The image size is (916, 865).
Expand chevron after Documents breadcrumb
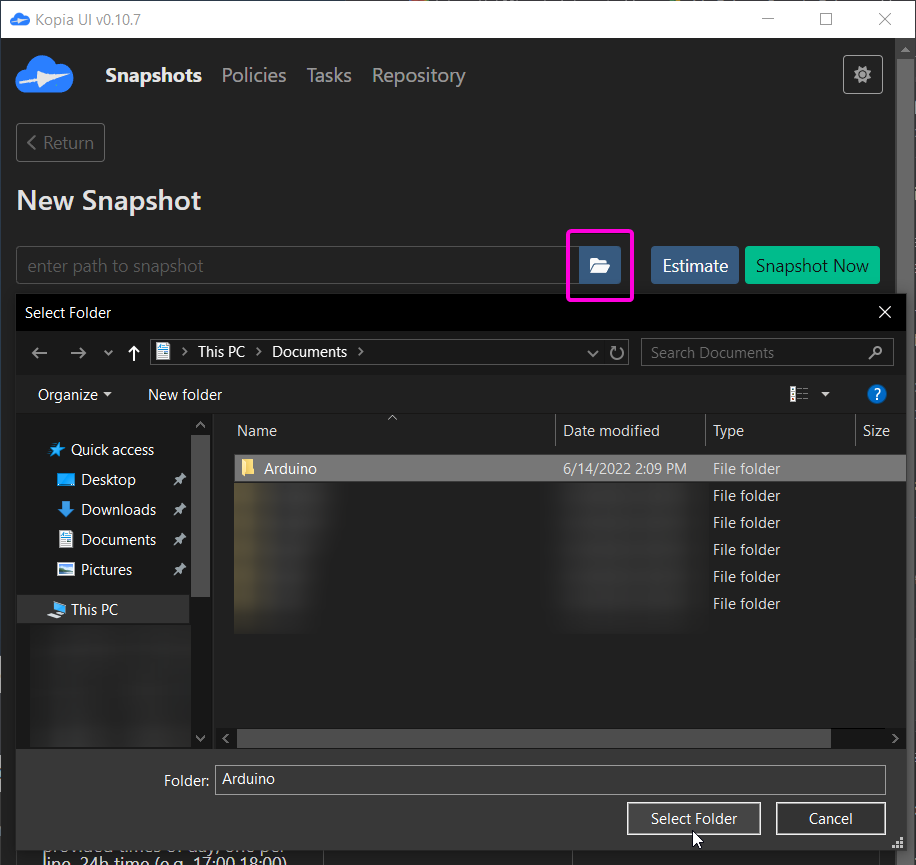(360, 352)
